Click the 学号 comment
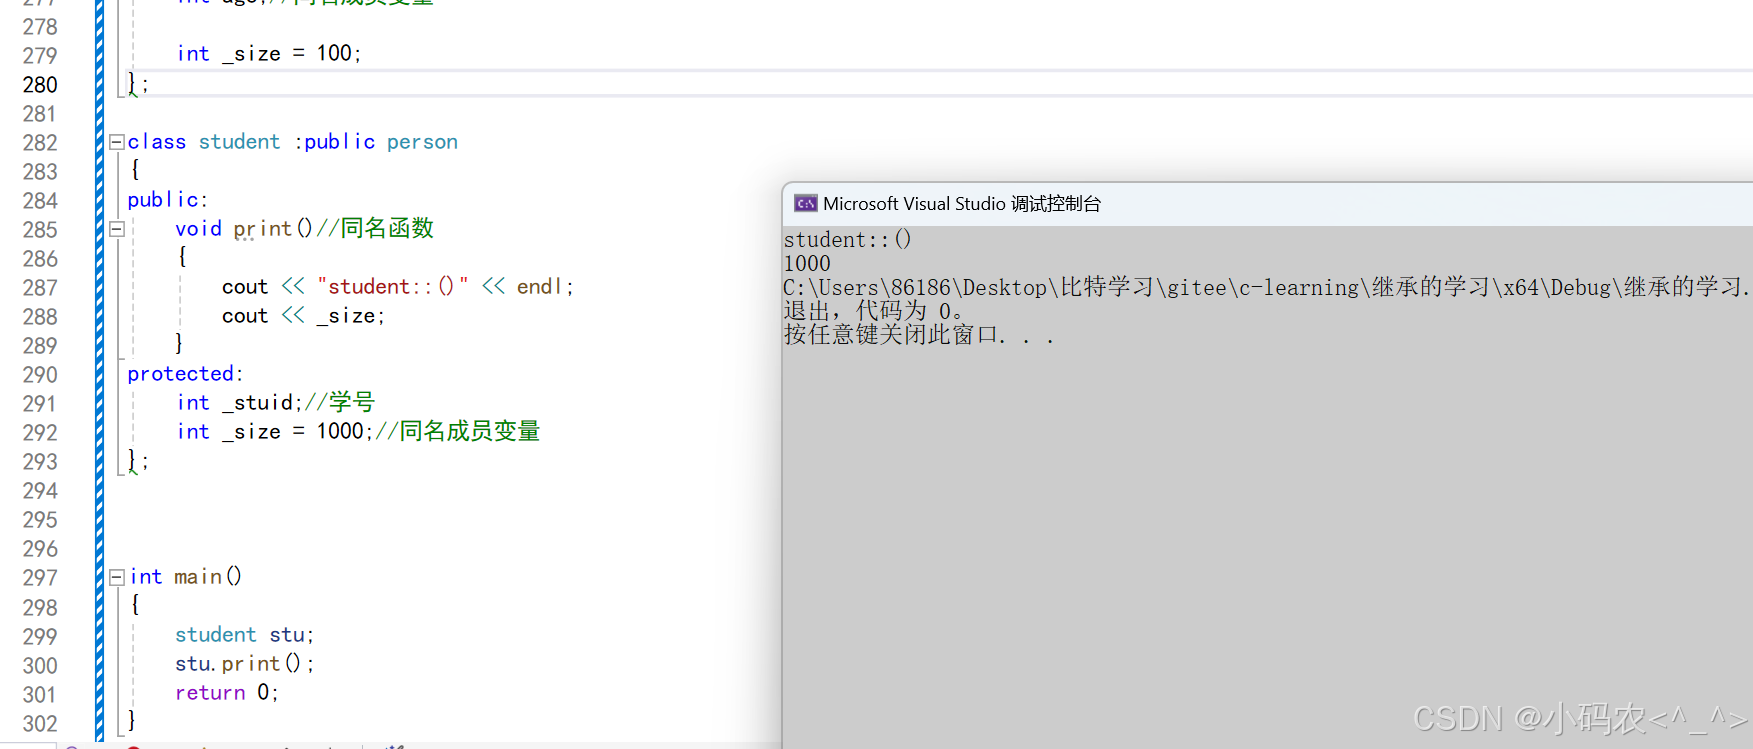The height and width of the screenshot is (749, 1753). point(340,402)
